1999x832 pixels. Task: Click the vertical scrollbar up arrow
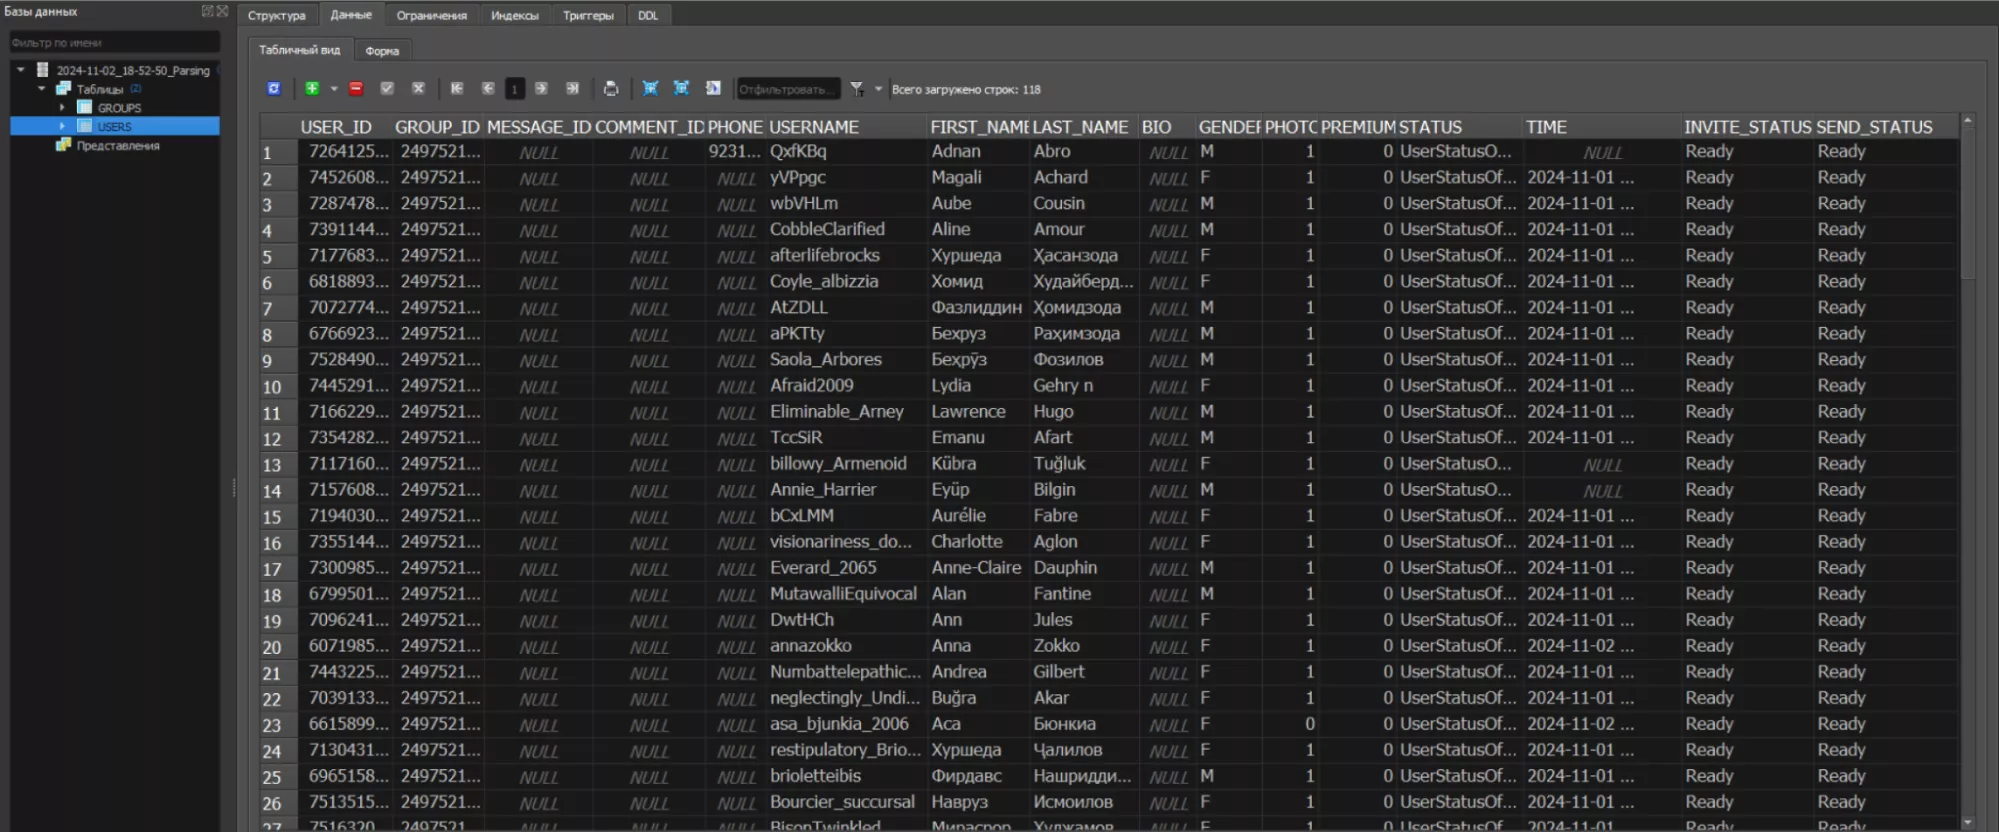(1967, 120)
